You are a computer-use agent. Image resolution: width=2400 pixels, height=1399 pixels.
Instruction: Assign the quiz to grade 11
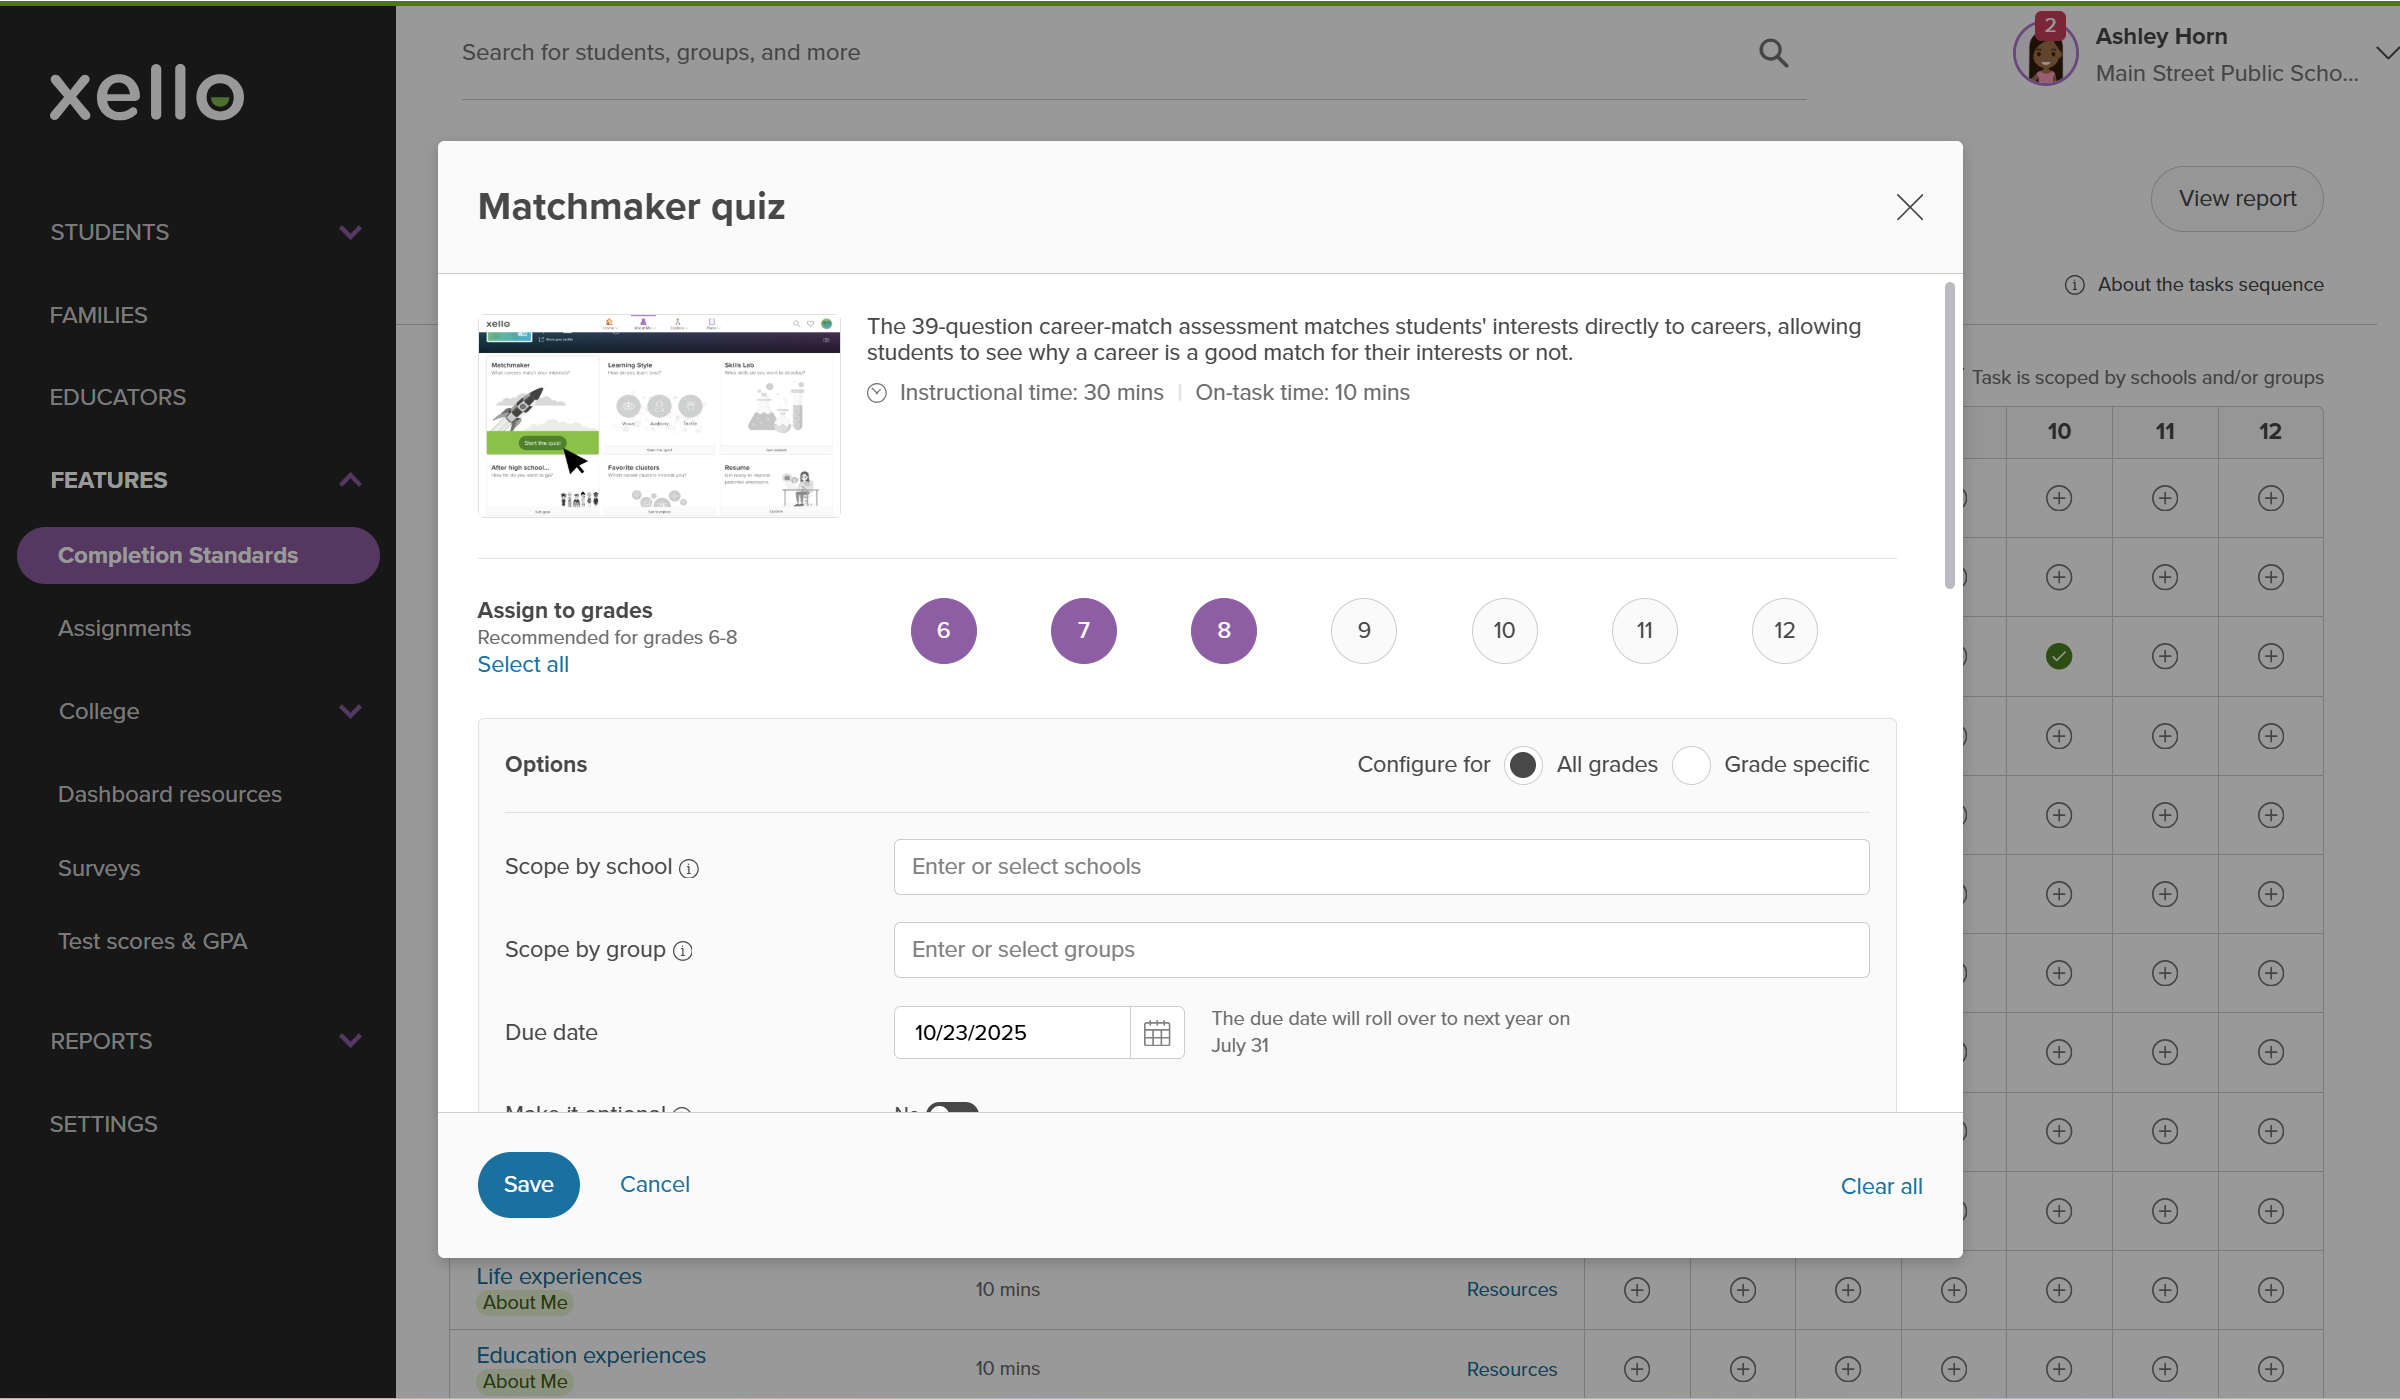point(1645,631)
